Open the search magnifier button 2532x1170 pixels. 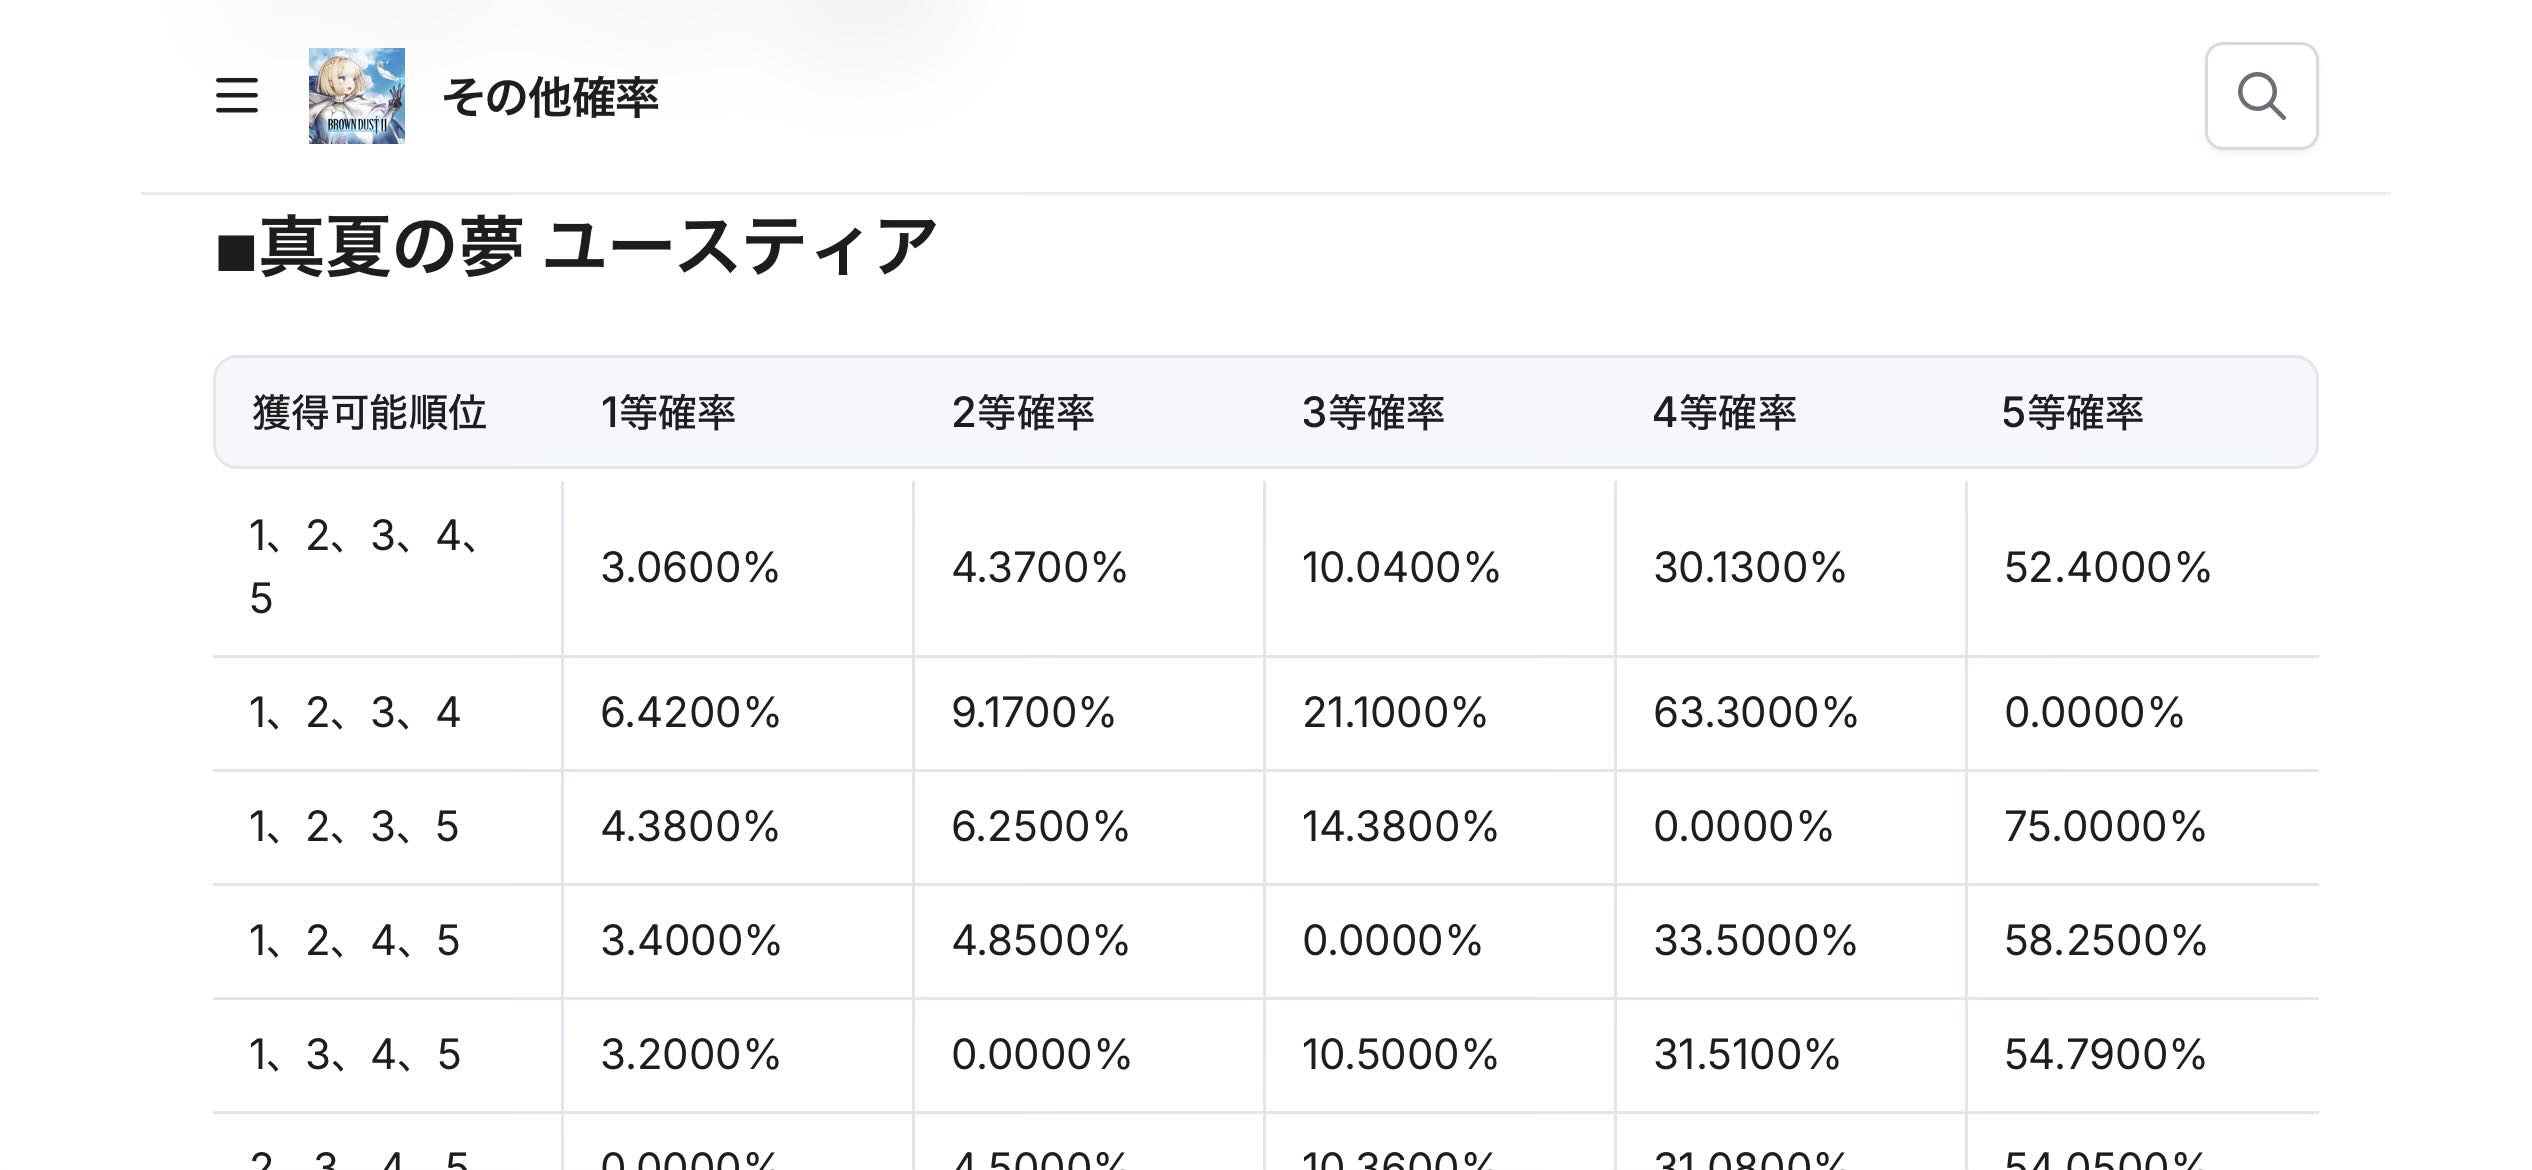(x=2261, y=96)
